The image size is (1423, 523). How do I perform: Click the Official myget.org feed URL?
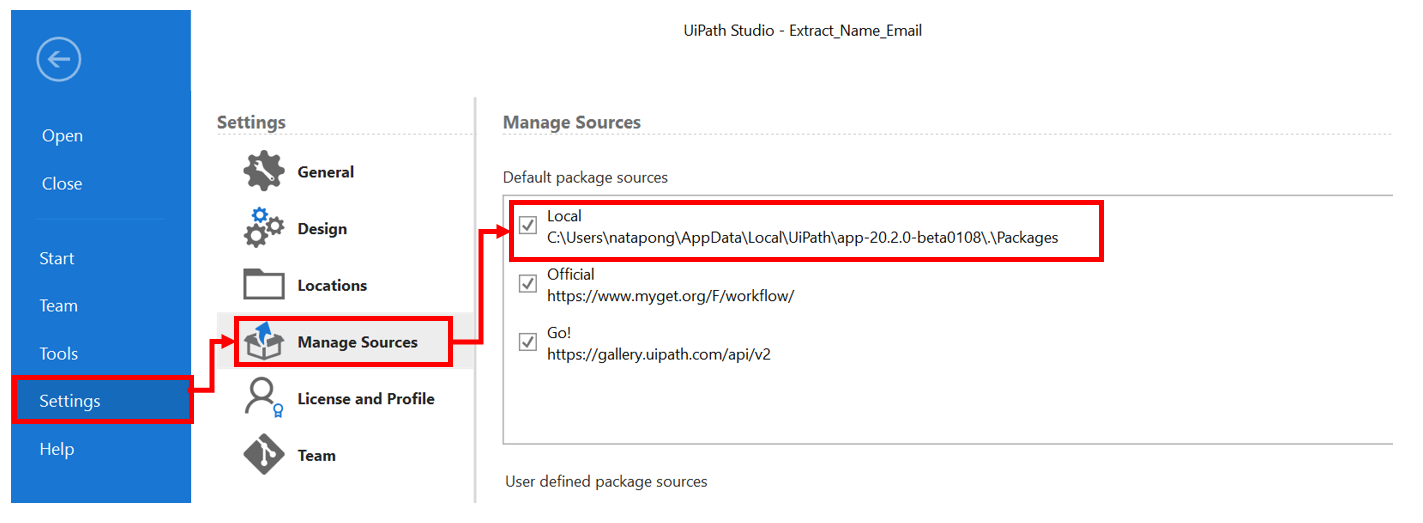(670, 296)
